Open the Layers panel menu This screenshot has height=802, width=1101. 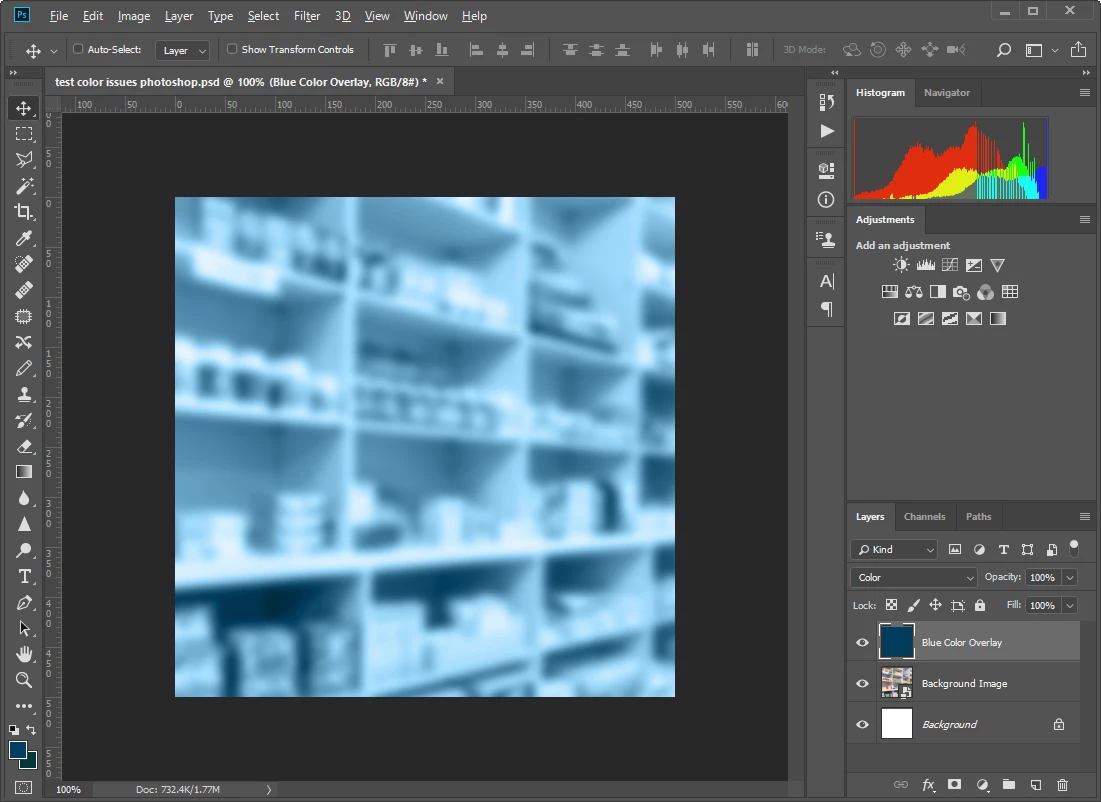pyautogui.click(x=1084, y=516)
